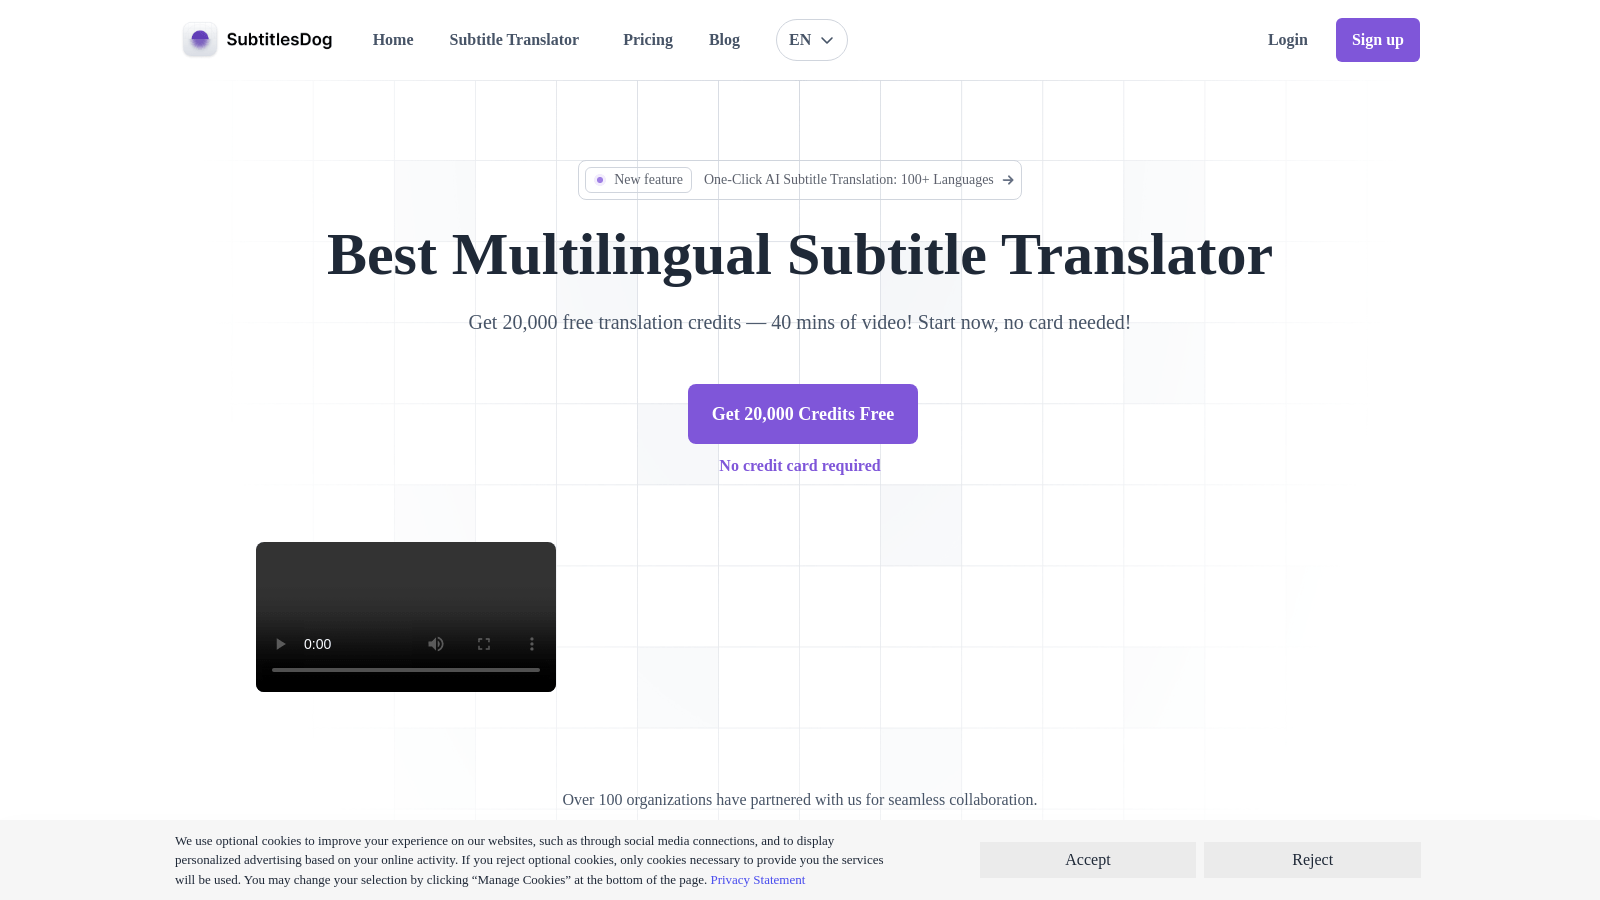Open the video player more options menu
Viewport: 1600px width, 900px height.
[532, 644]
